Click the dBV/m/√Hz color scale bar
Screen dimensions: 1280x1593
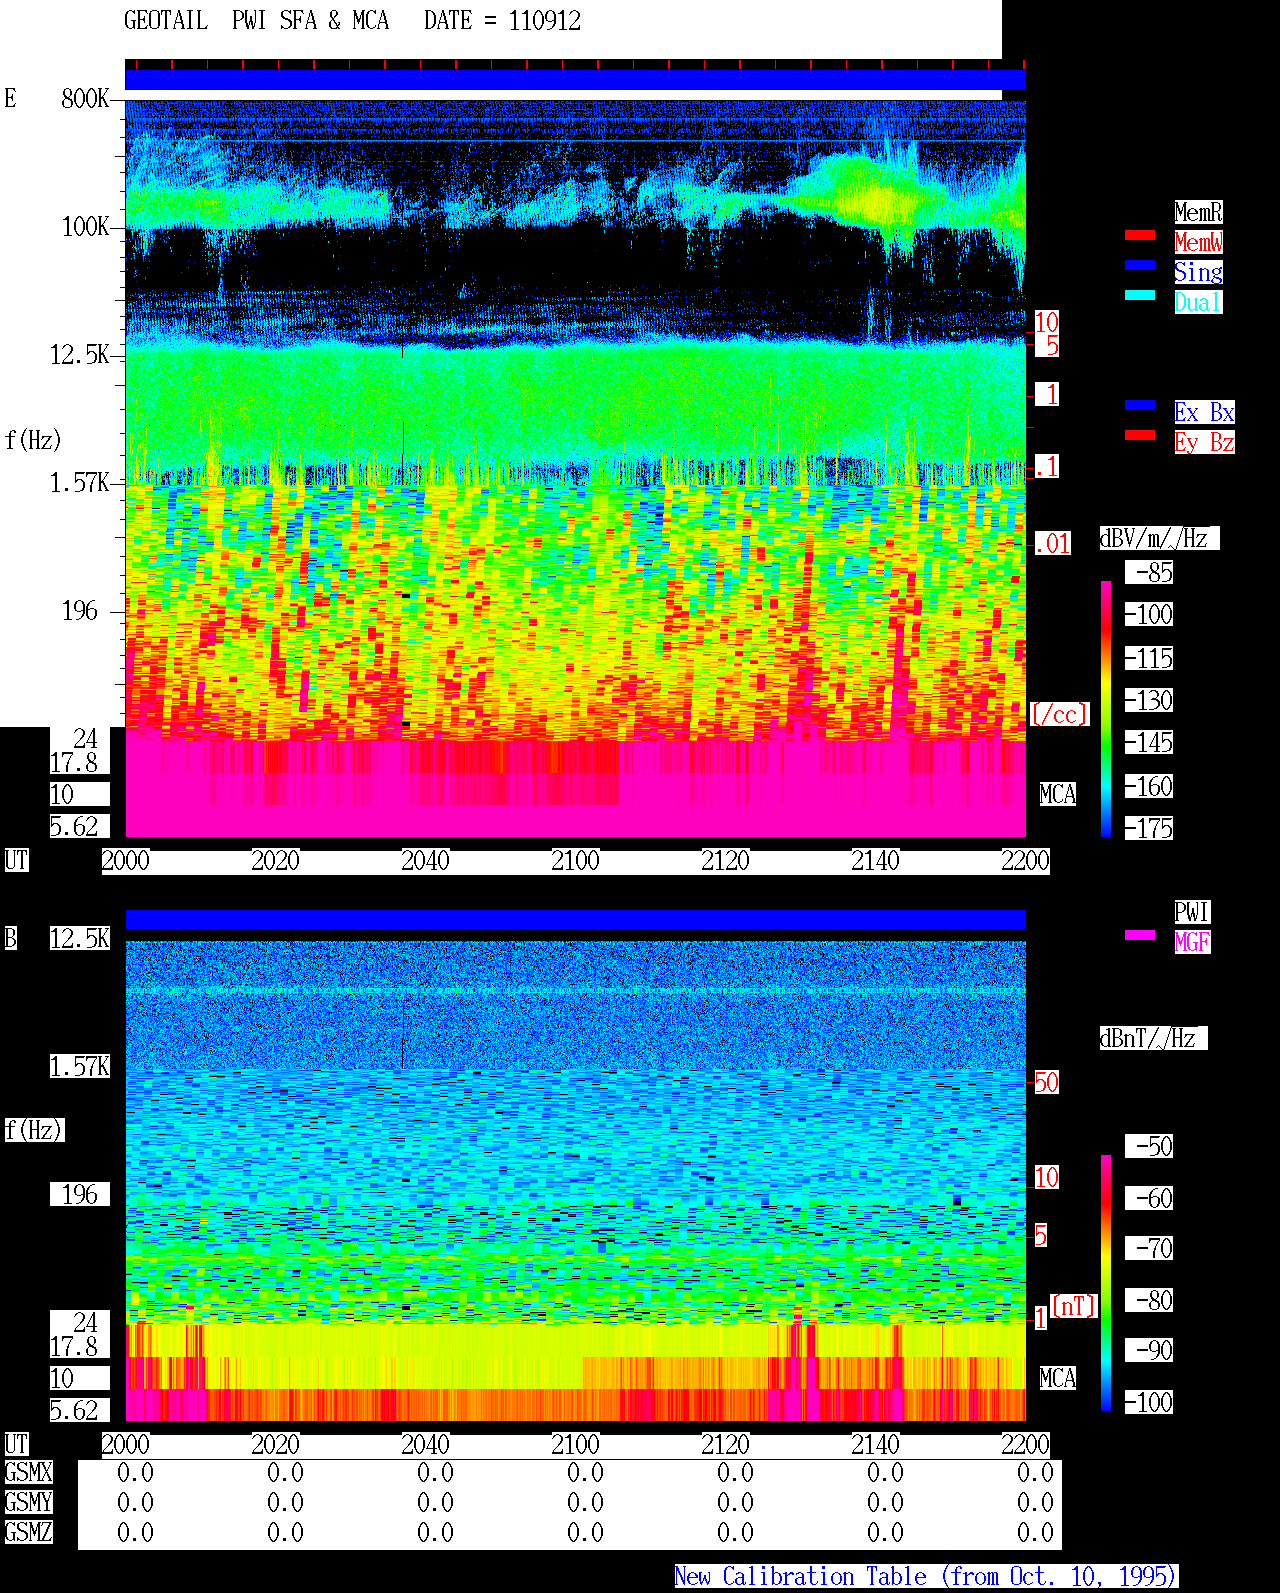(x=1106, y=708)
